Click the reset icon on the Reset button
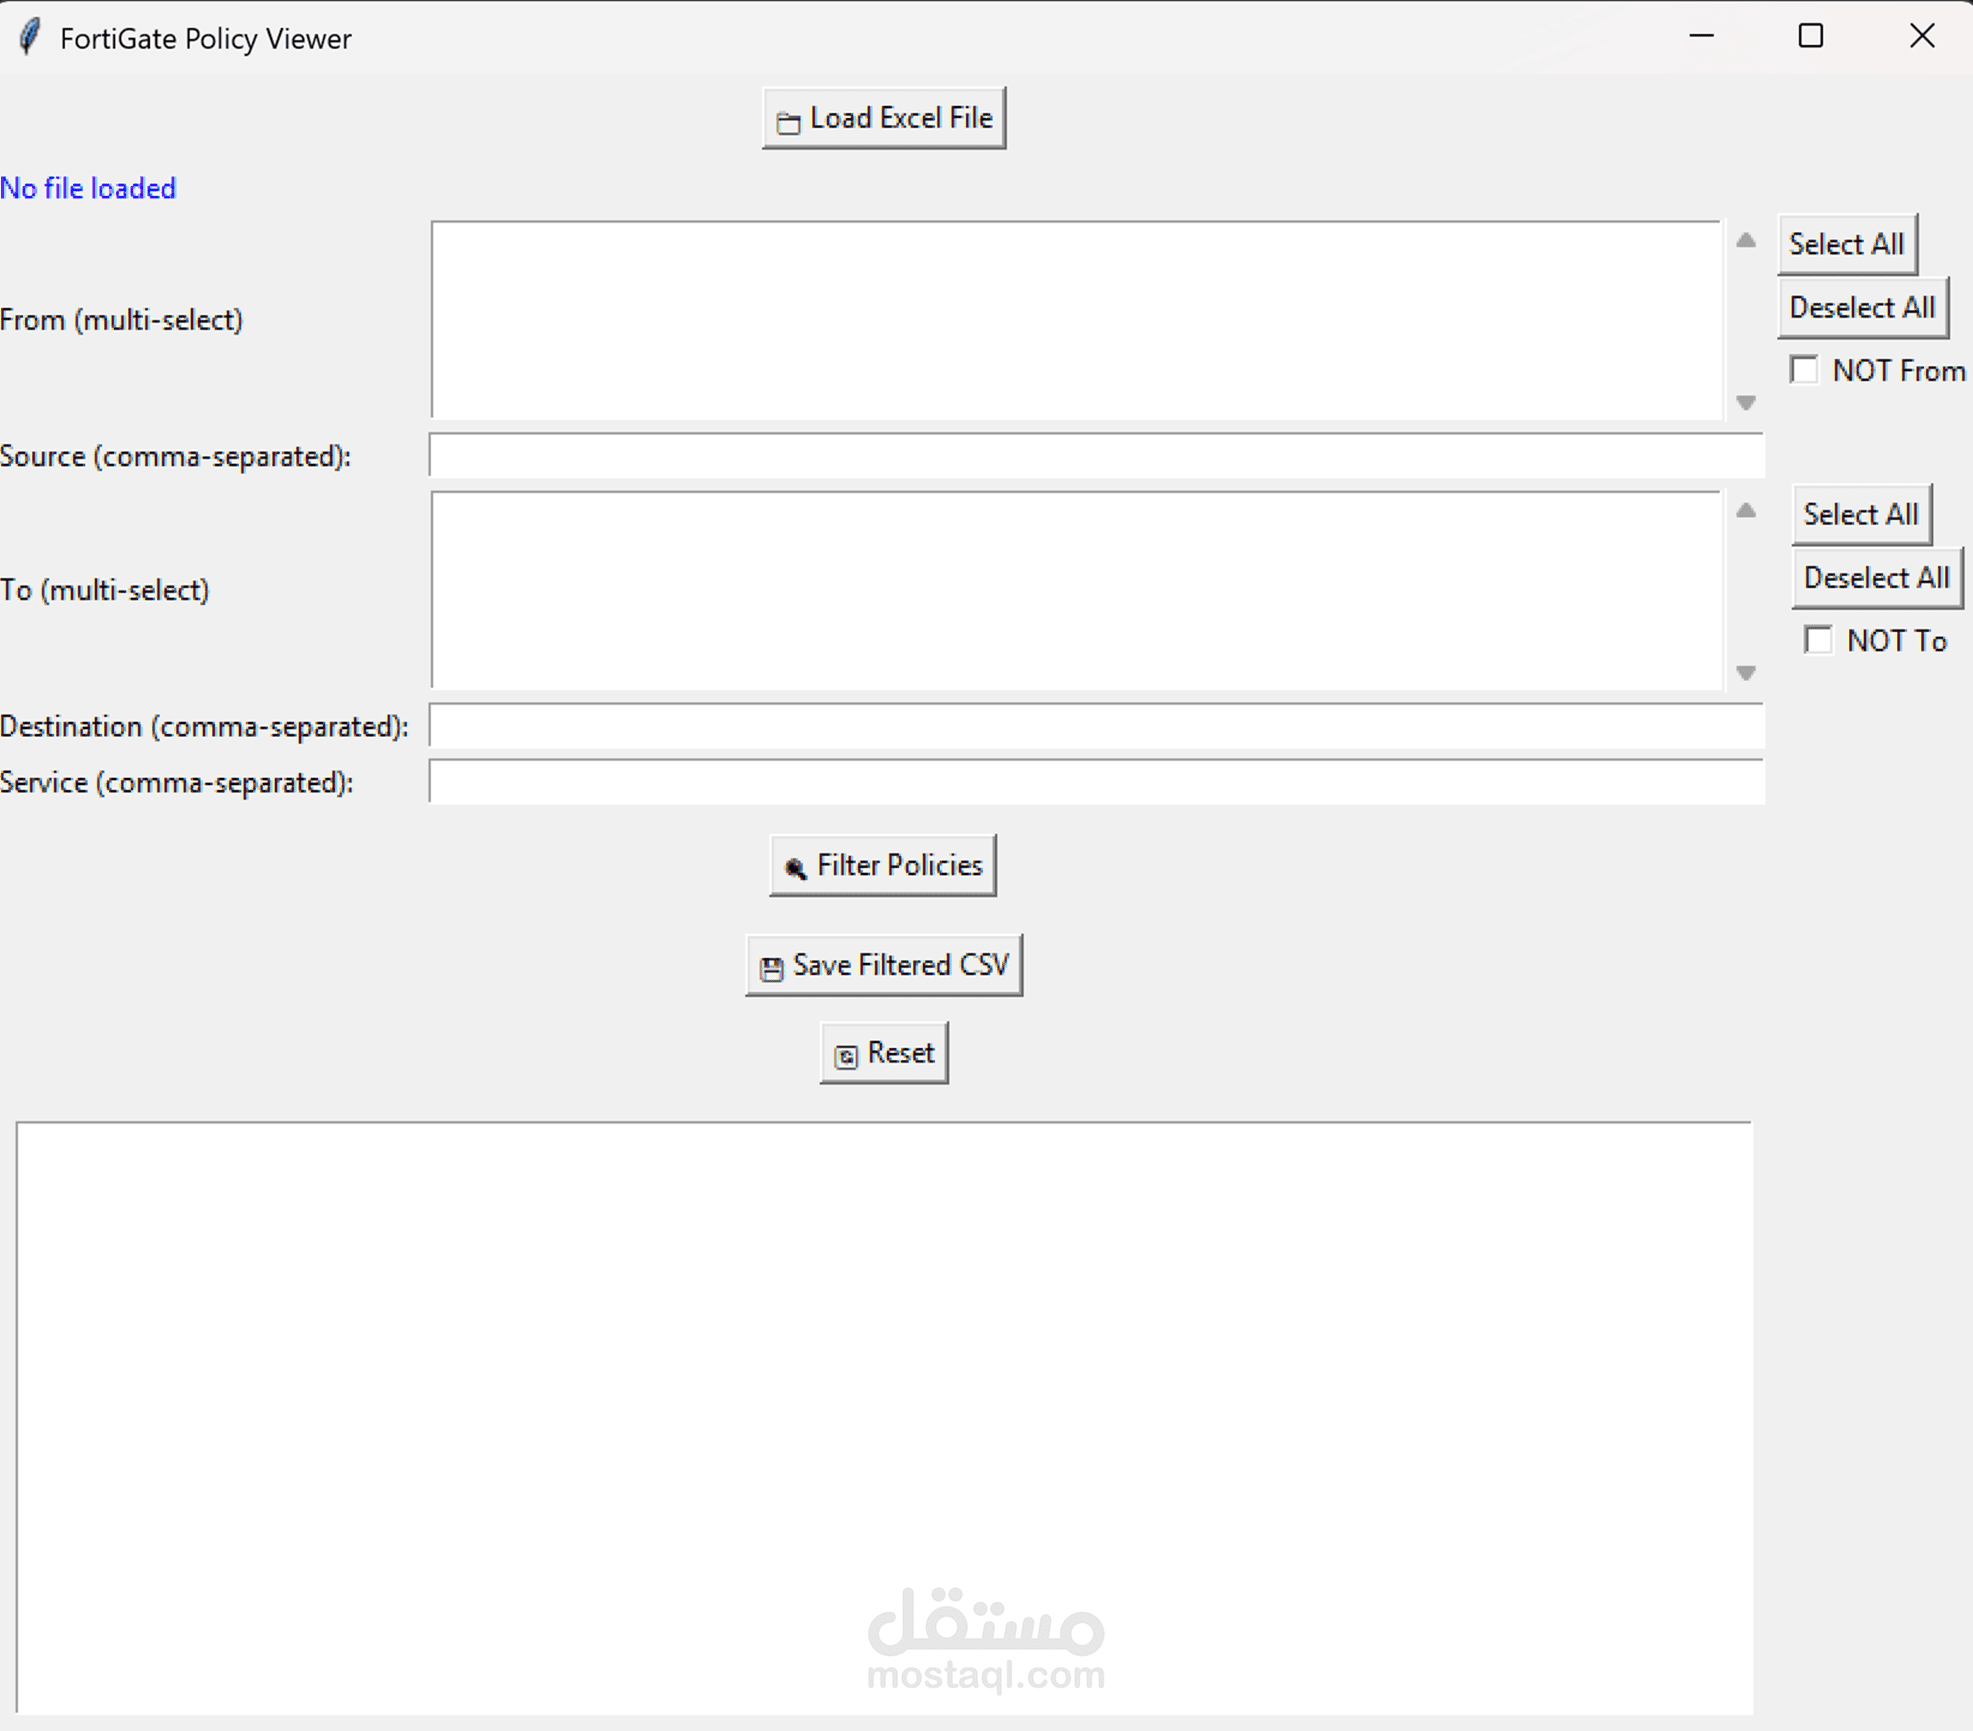This screenshot has width=1973, height=1731. click(846, 1056)
